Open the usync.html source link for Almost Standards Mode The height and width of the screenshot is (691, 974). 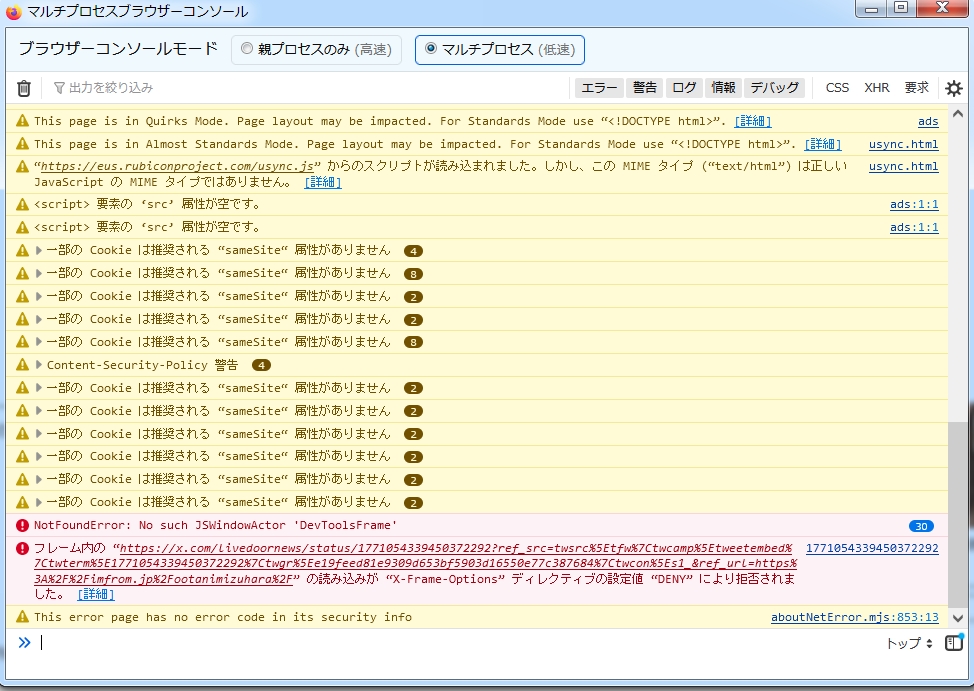click(903, 144)
